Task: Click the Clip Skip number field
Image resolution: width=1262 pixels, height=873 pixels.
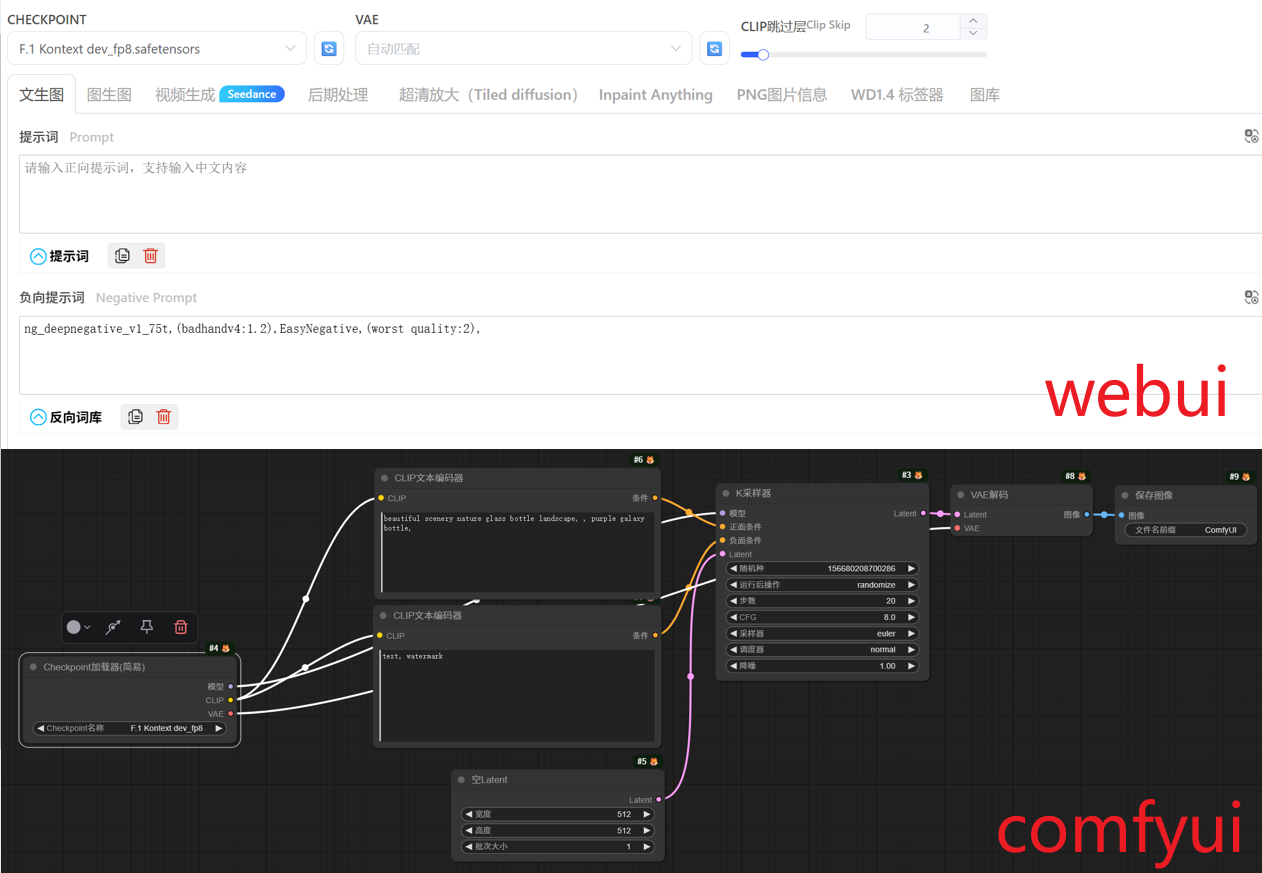Action: point(913,28)
